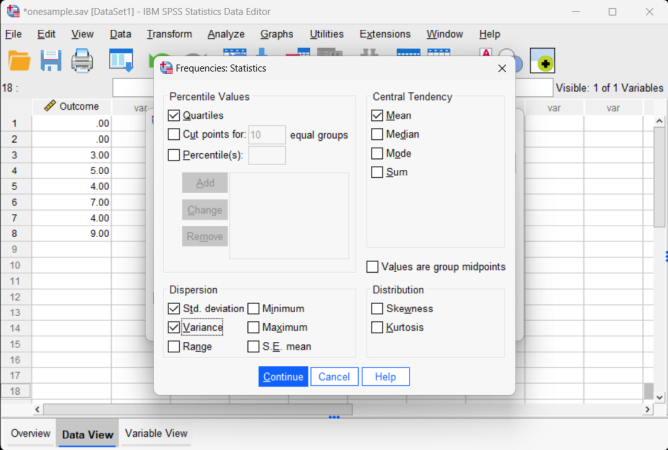Toggle Values are group midpoints
668x450 pixels.
[372, 267]
